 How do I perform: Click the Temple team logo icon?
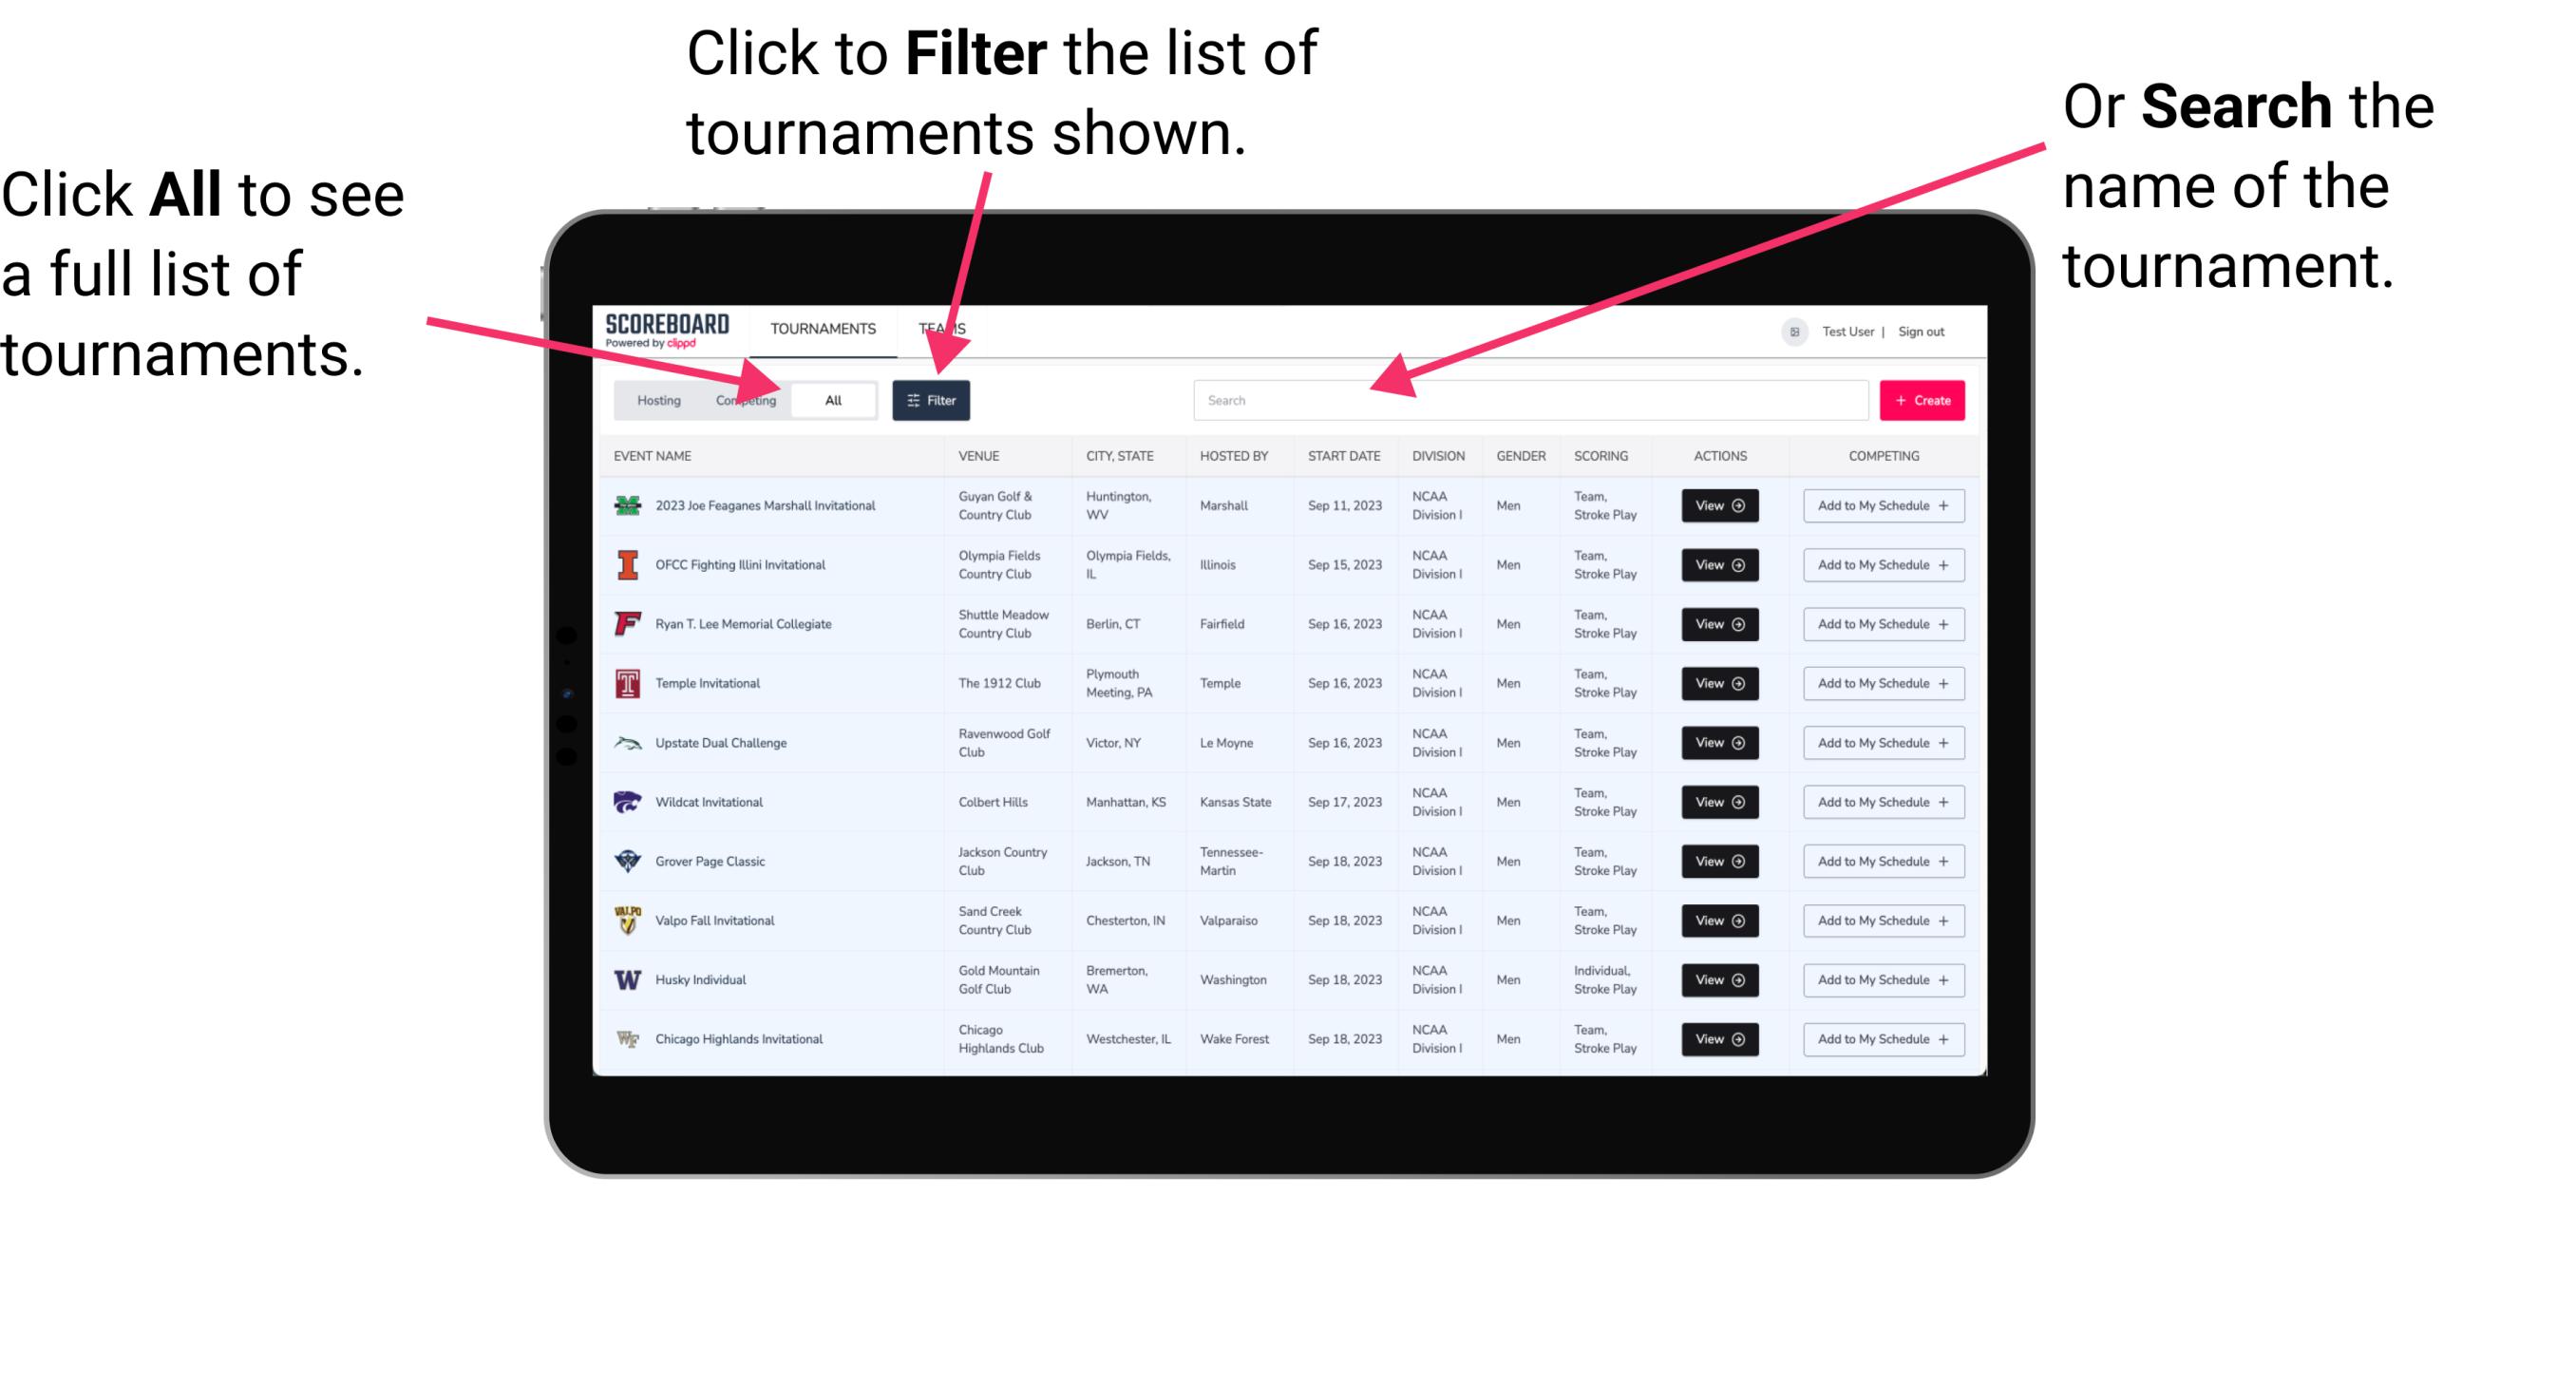click(624, 683)
